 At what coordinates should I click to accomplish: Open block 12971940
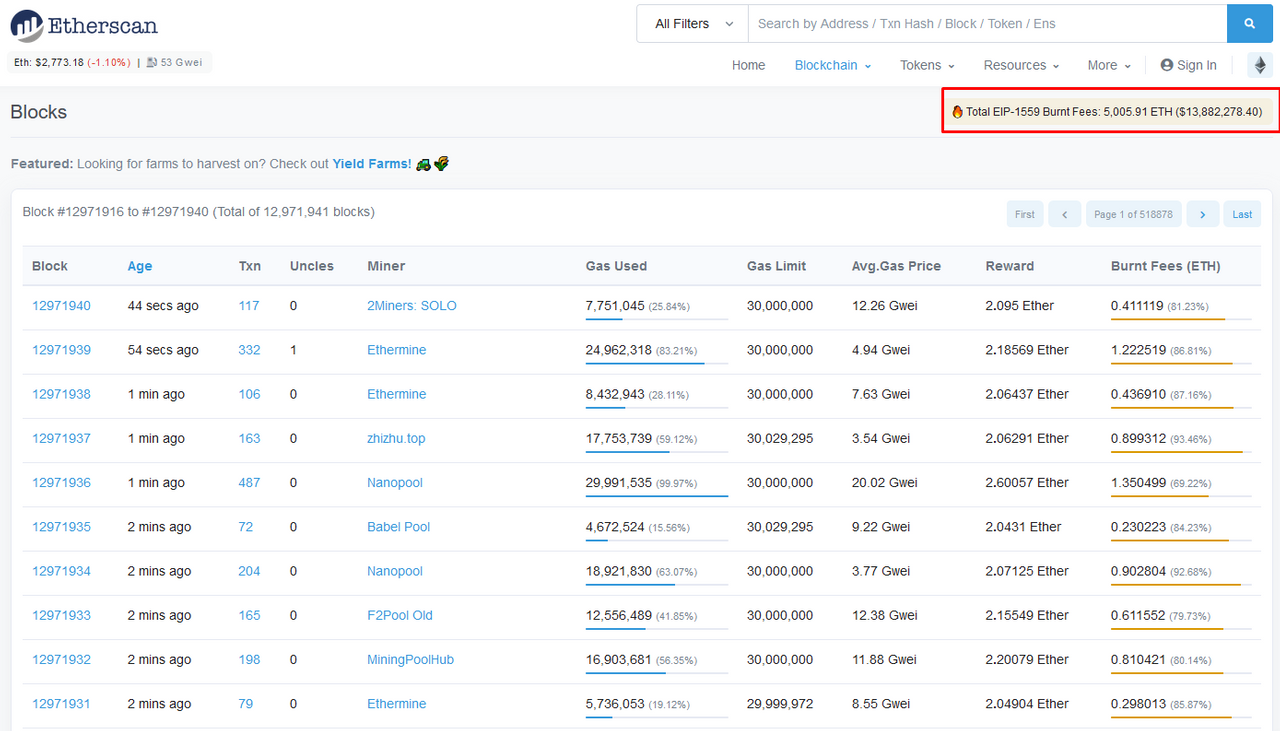coord(61,306)
